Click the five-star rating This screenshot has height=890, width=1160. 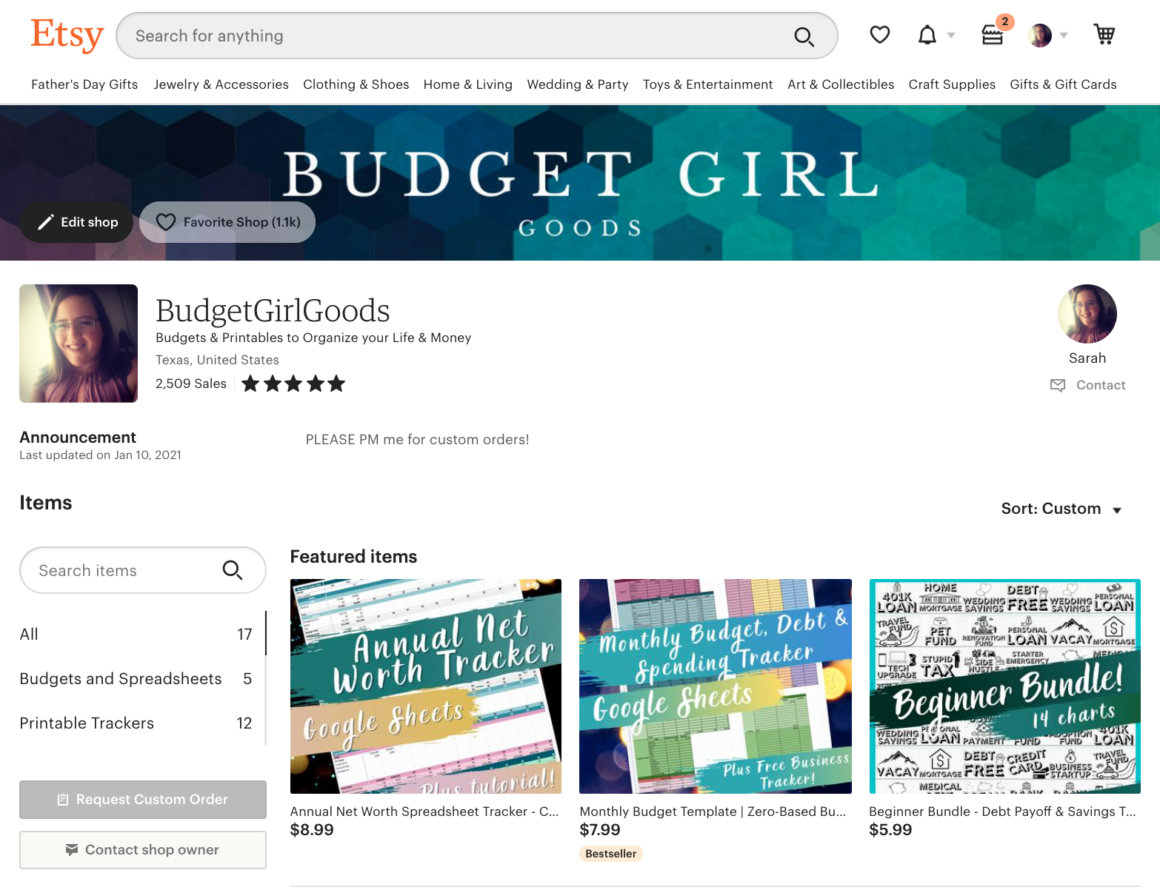(294, 383)
